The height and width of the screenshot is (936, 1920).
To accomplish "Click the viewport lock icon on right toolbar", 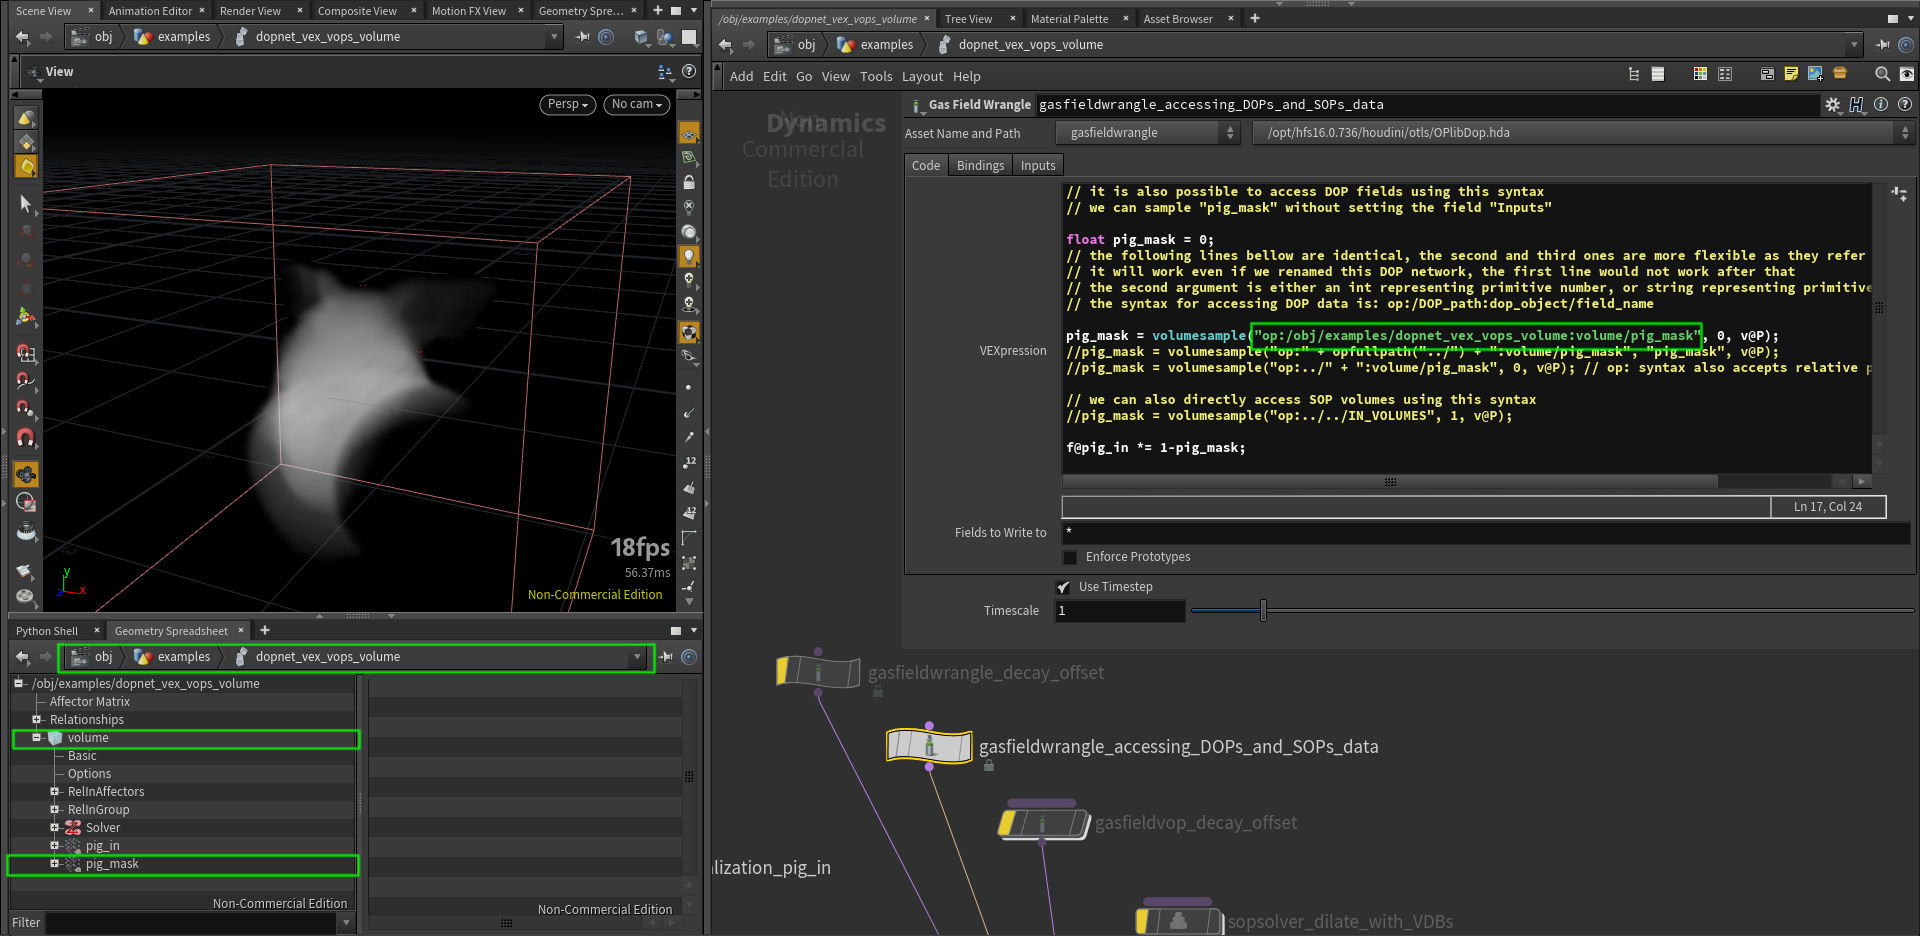I will pos(689,182).
